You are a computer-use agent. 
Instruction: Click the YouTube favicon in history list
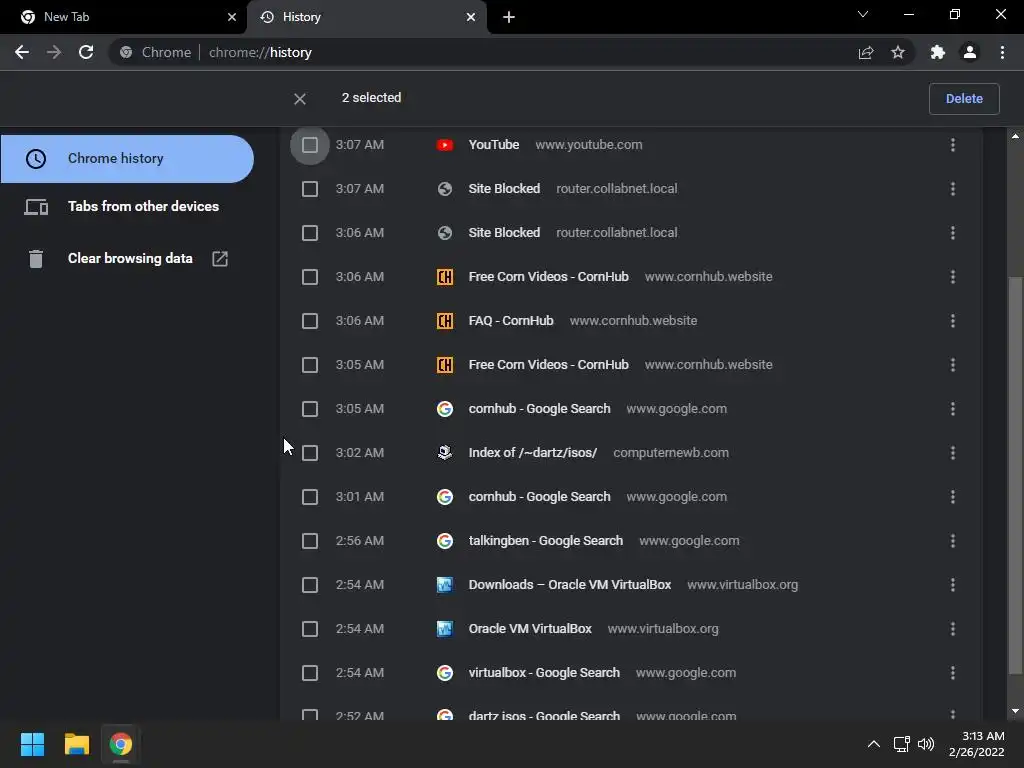pos(445,145)
